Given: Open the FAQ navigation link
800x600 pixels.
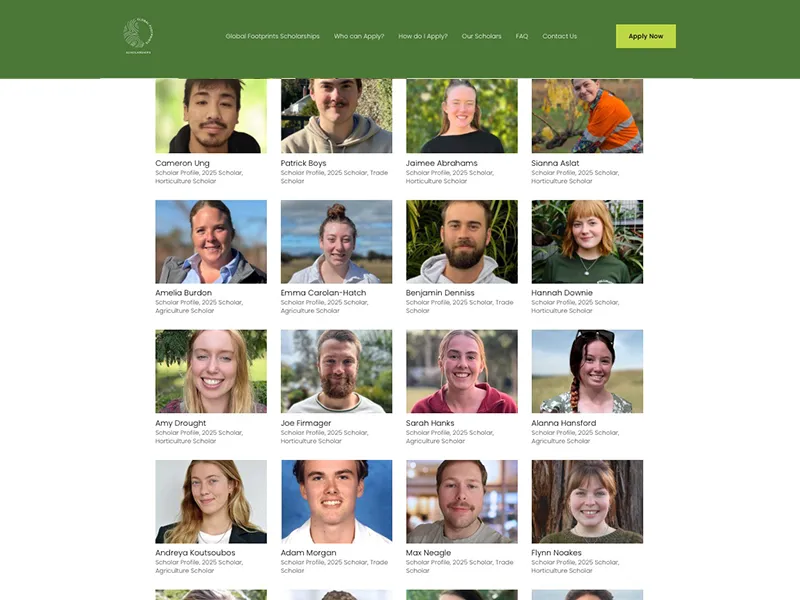Looking at the screenshot, I should [x=521, y=36].
